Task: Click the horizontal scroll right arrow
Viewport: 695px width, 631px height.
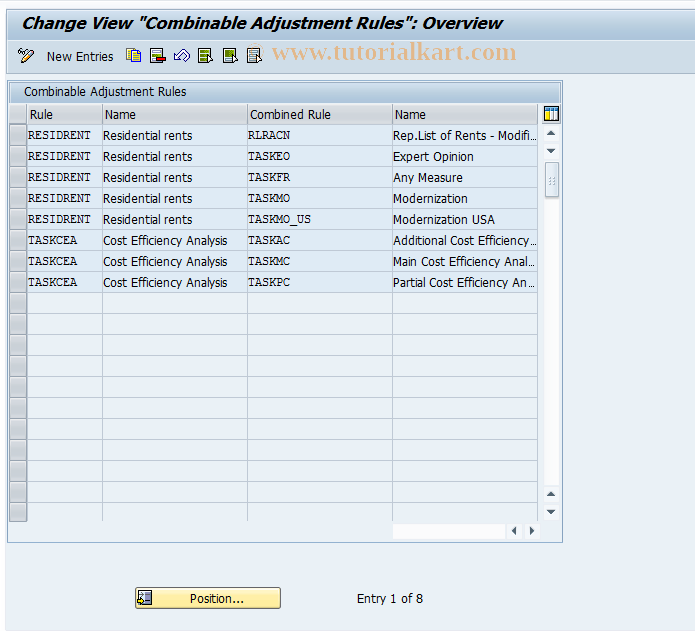Action: (x=532, y=530)
